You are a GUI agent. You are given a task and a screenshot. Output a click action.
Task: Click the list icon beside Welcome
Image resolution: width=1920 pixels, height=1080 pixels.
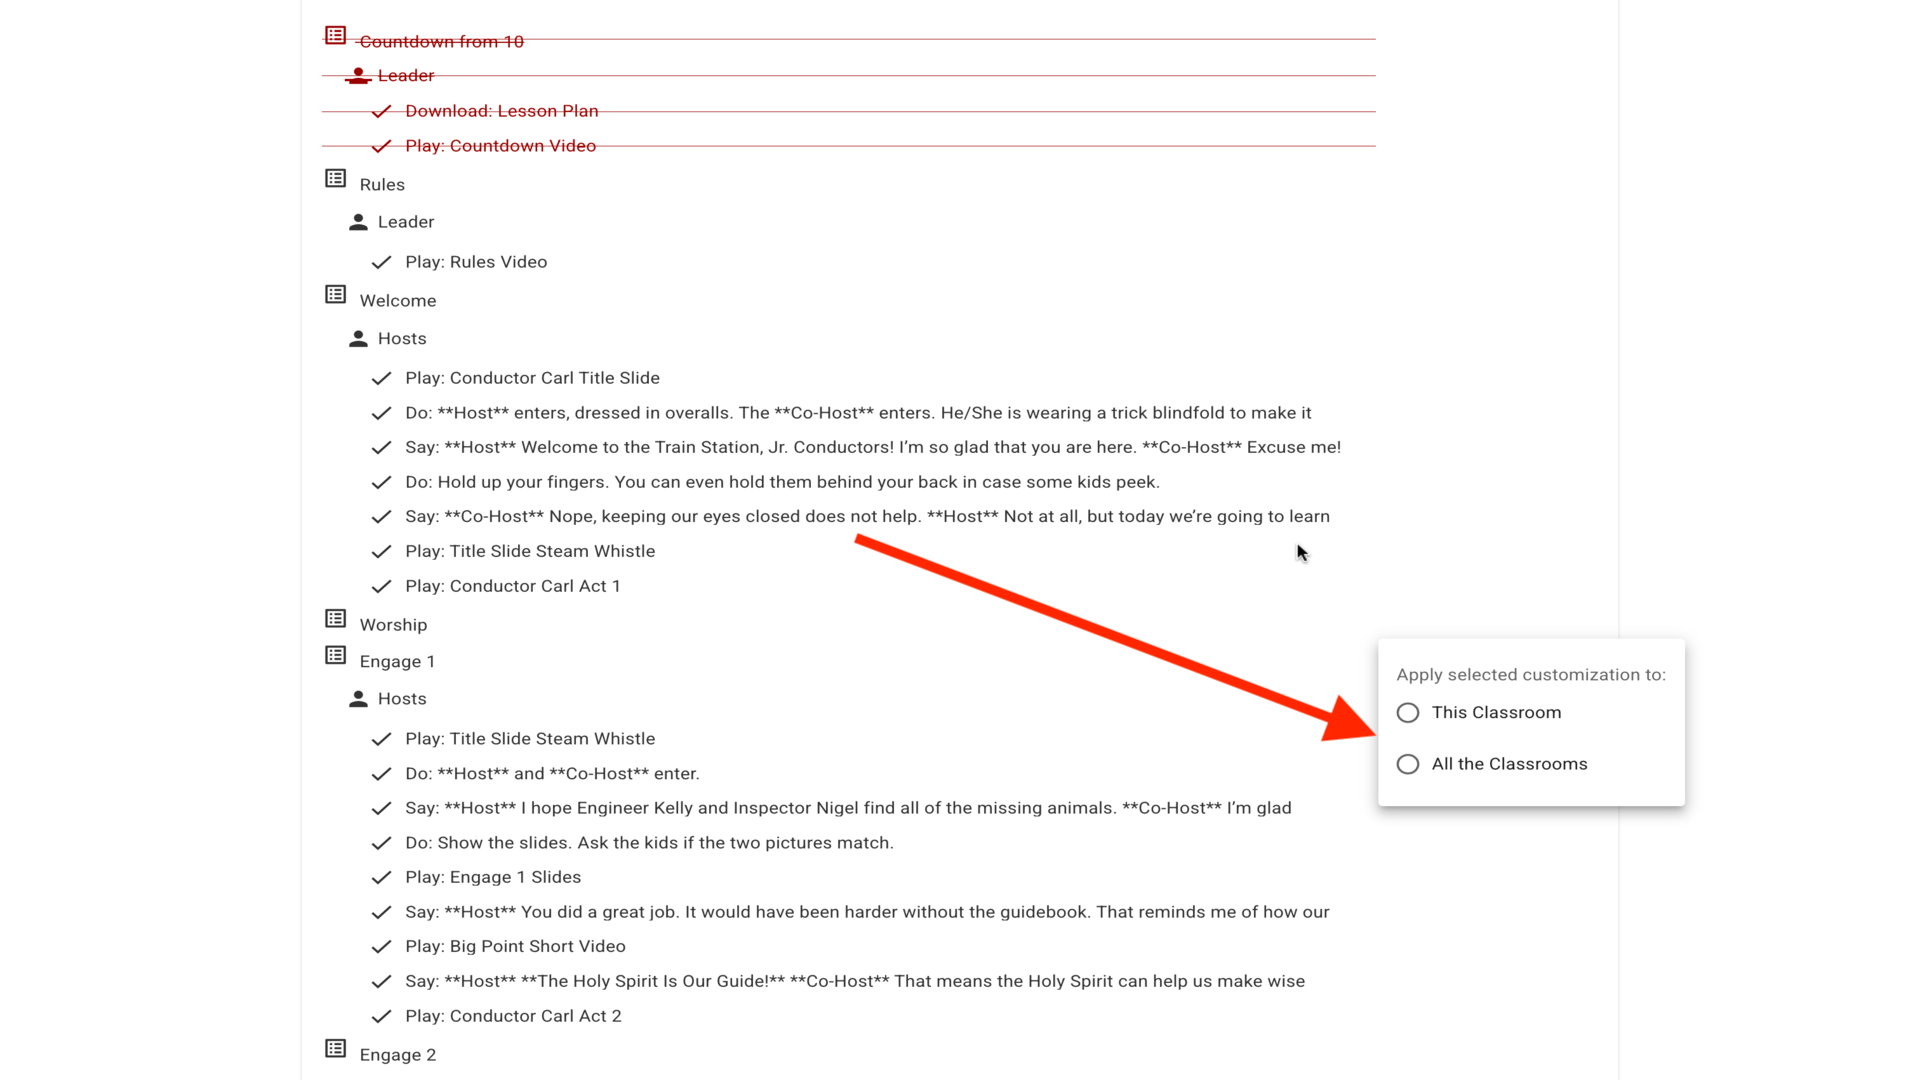coord(335,295)
